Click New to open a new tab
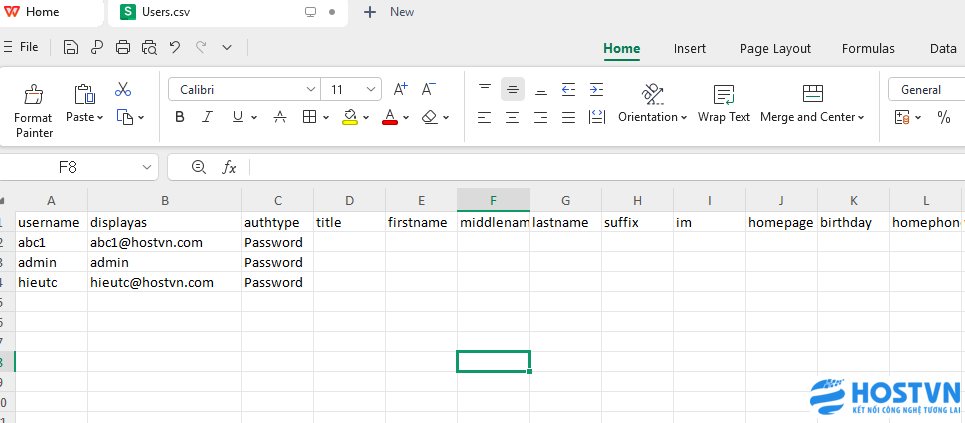The width and height of the screenshot is (965, 423). [x=389, y=12]
